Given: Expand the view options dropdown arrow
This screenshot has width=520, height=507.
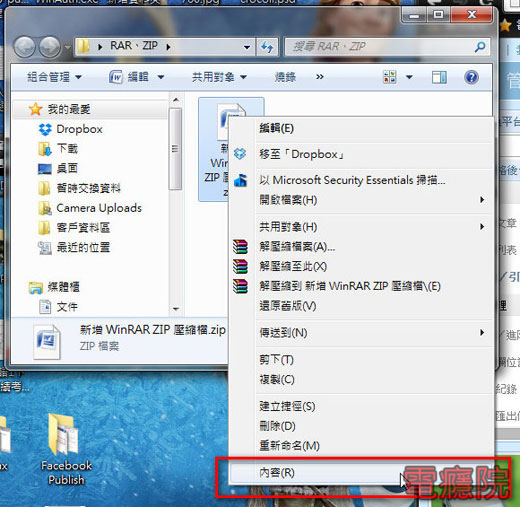Looking at the screenshot, I should (x=409, y=77).
